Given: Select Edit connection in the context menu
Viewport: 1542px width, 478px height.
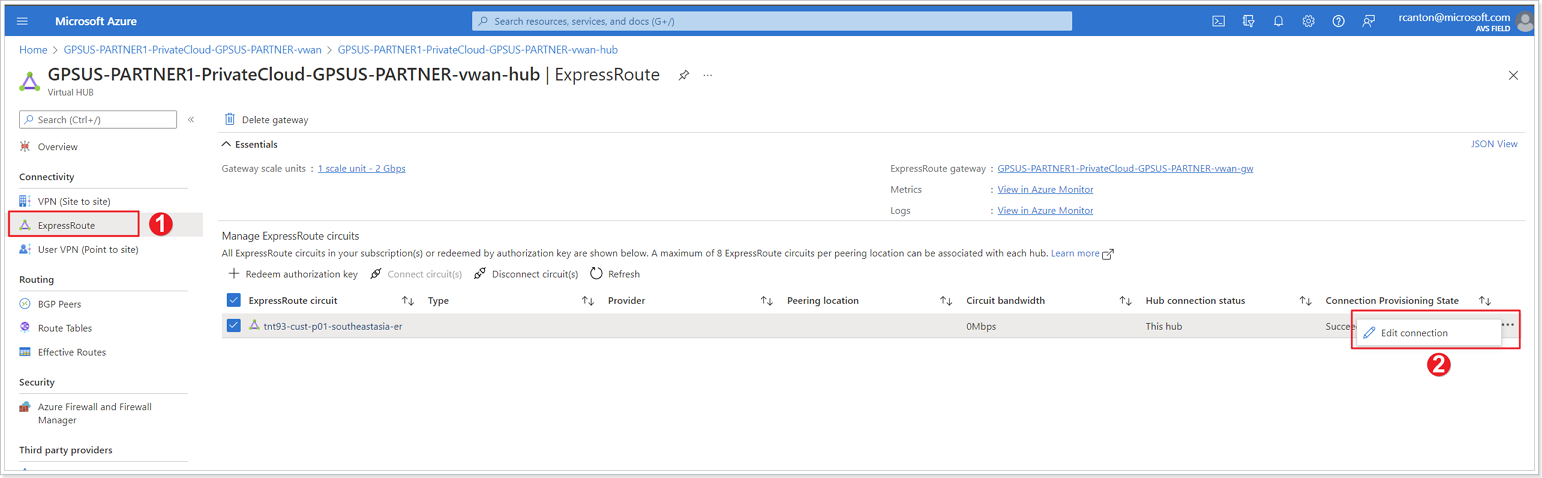Looking at the screenshot, I should pyautogui.click(x=1427, y=333).
